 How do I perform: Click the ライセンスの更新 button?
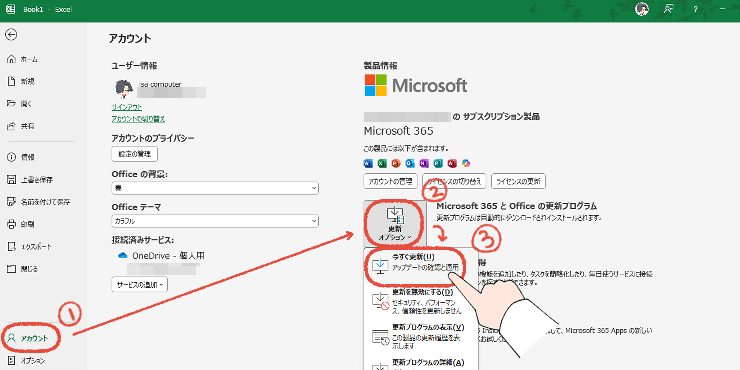pyautogui.click(x=518, y=181)
